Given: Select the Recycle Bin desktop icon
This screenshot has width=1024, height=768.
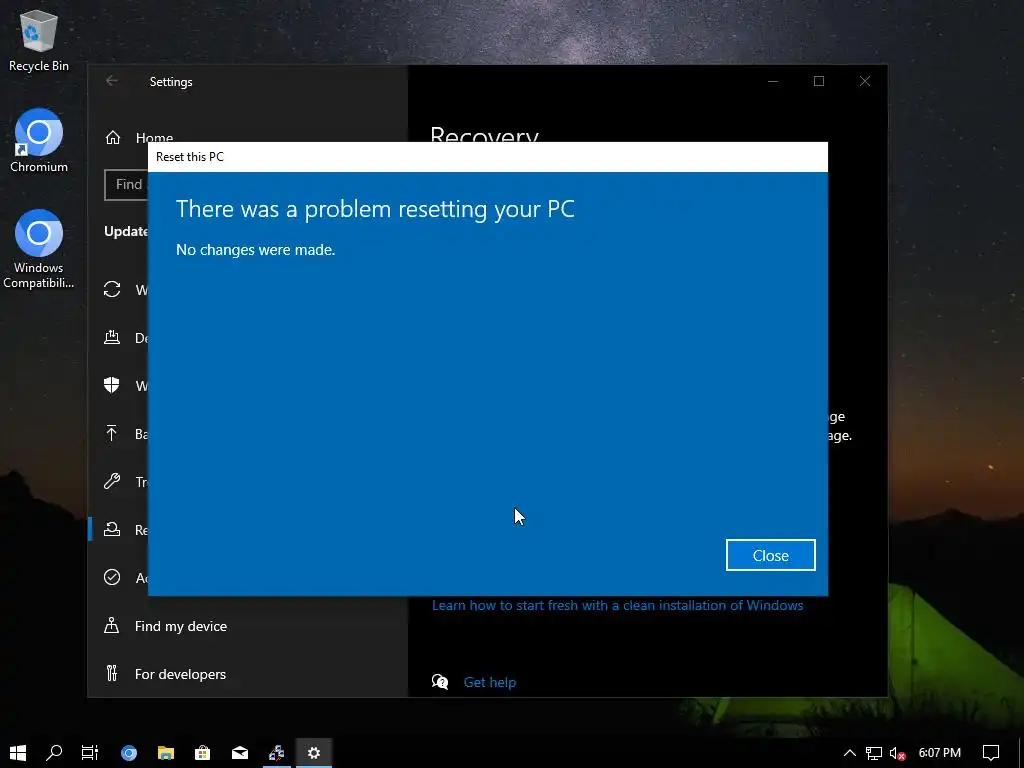Looking at the screenshot, I should click(39, 40).
